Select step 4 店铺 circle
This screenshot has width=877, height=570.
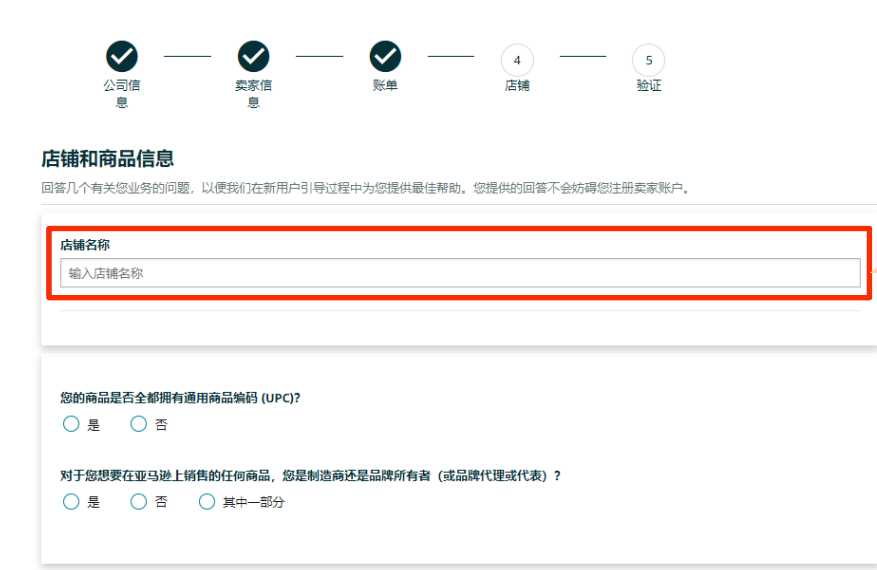(x=517, y=60)
